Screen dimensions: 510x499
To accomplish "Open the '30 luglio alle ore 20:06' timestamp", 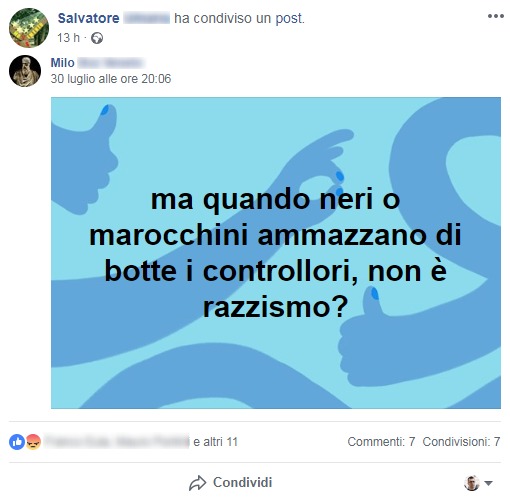I will click(111, 79).
